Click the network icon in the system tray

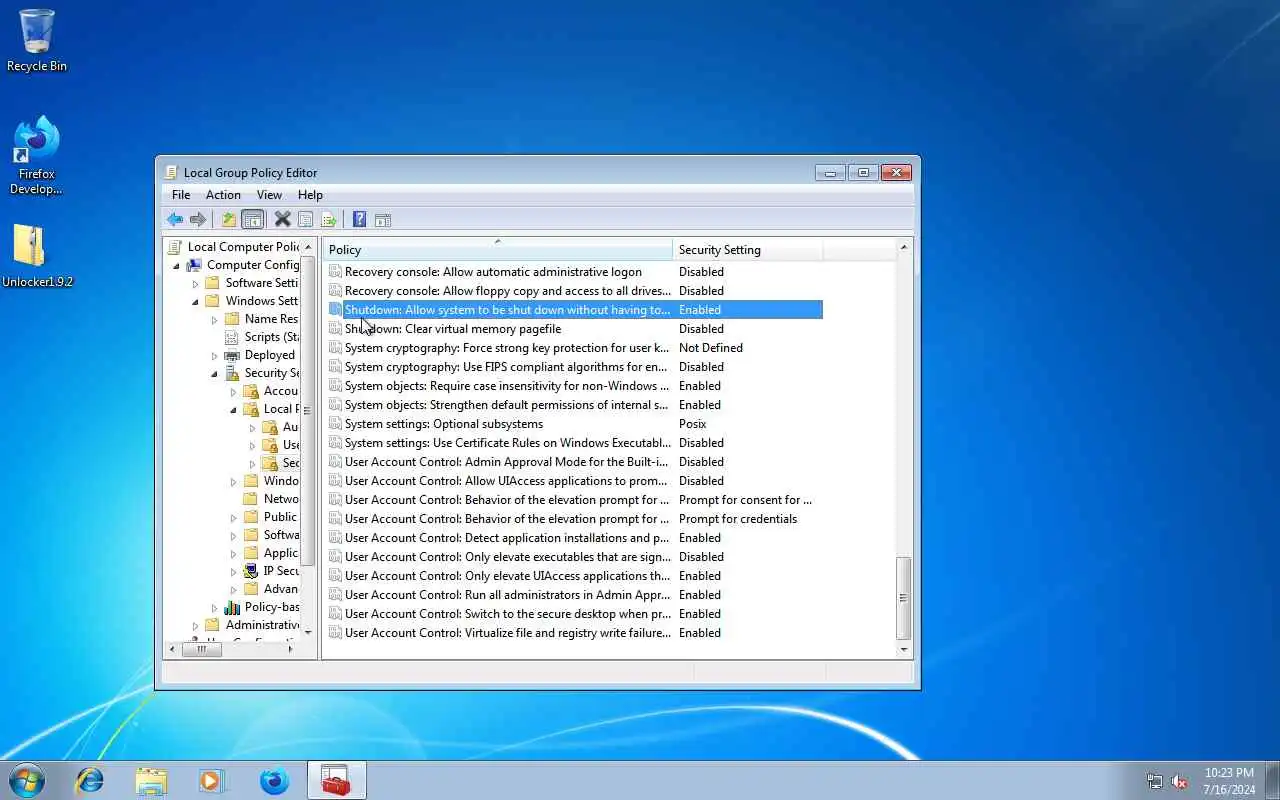[x=1155, y=781]
